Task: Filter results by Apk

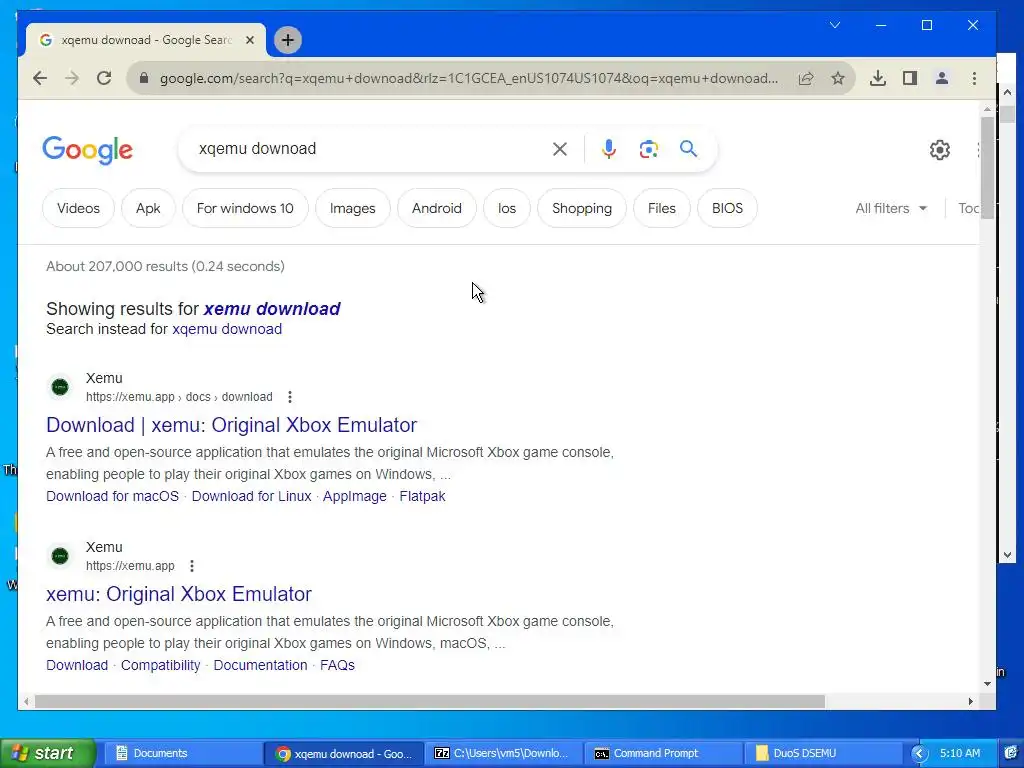Action: [x=148, y=208]
